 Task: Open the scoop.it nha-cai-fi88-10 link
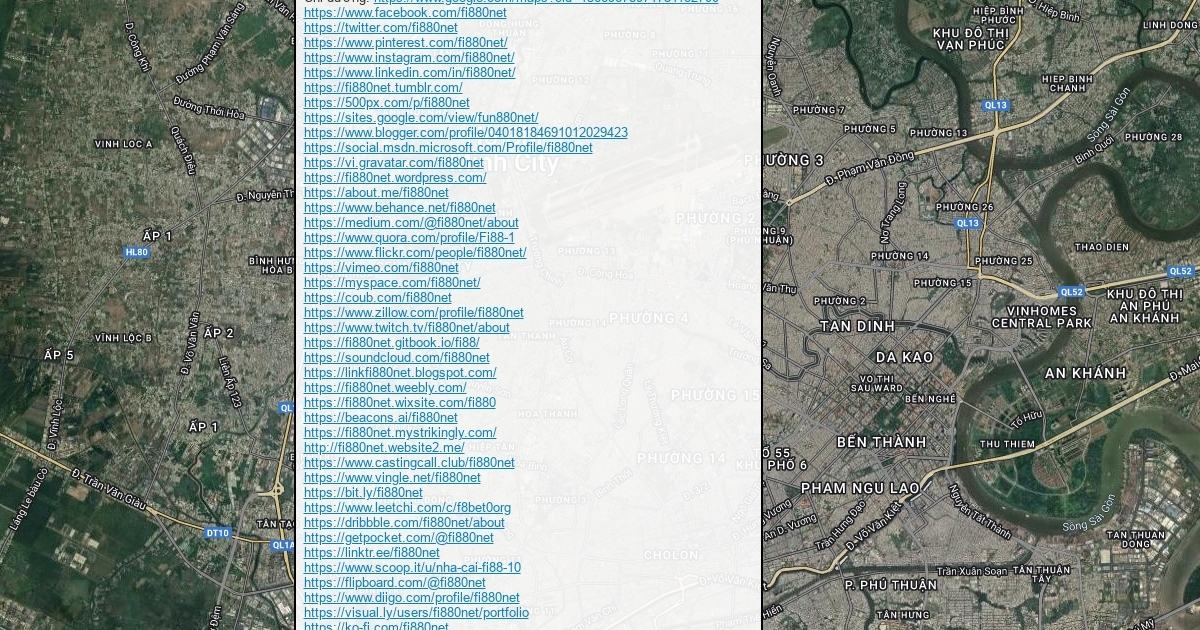coord(412,568)
